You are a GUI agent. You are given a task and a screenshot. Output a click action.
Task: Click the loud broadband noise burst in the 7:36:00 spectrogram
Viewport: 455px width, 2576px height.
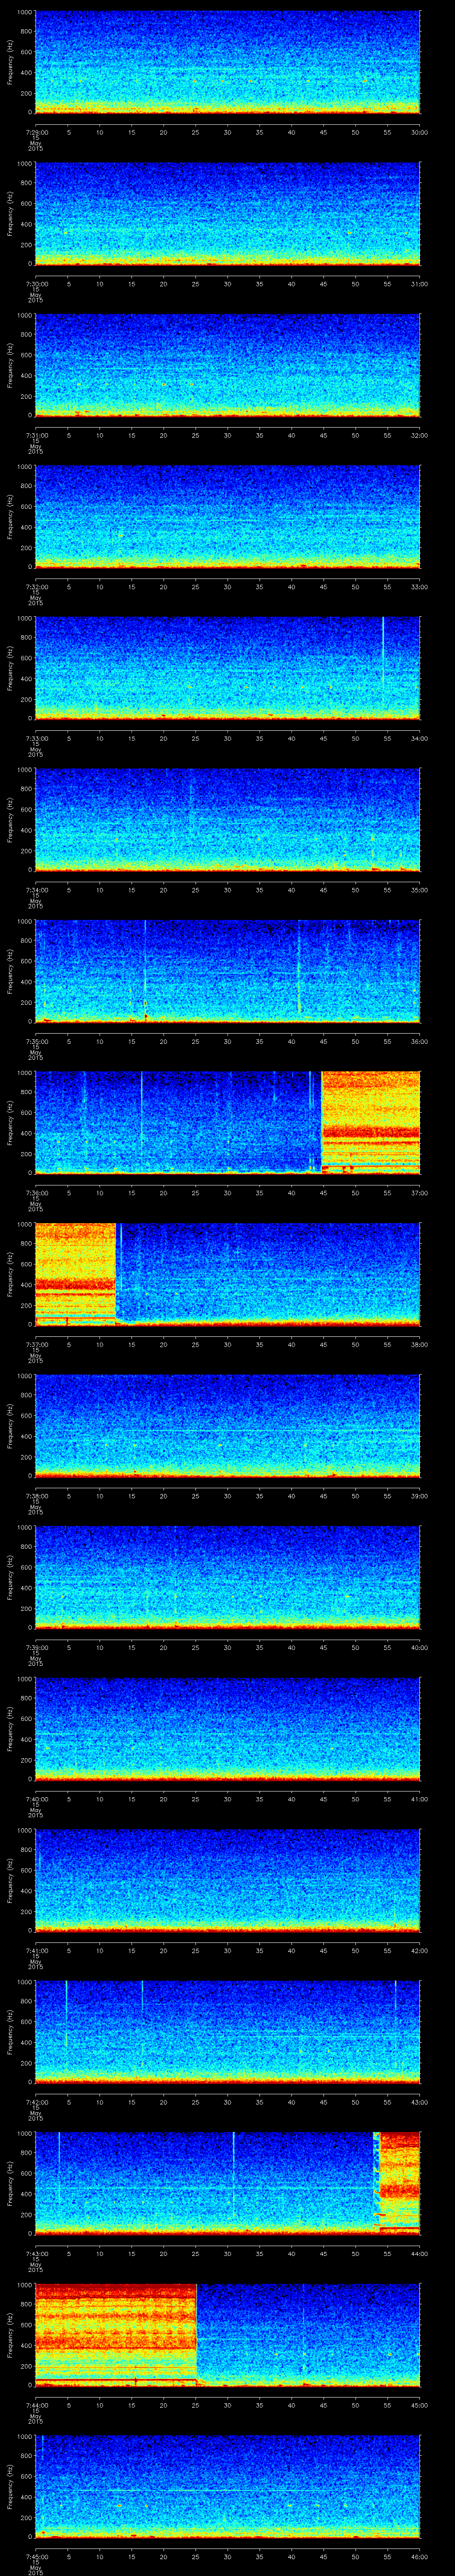click(x=370, y=1122)
